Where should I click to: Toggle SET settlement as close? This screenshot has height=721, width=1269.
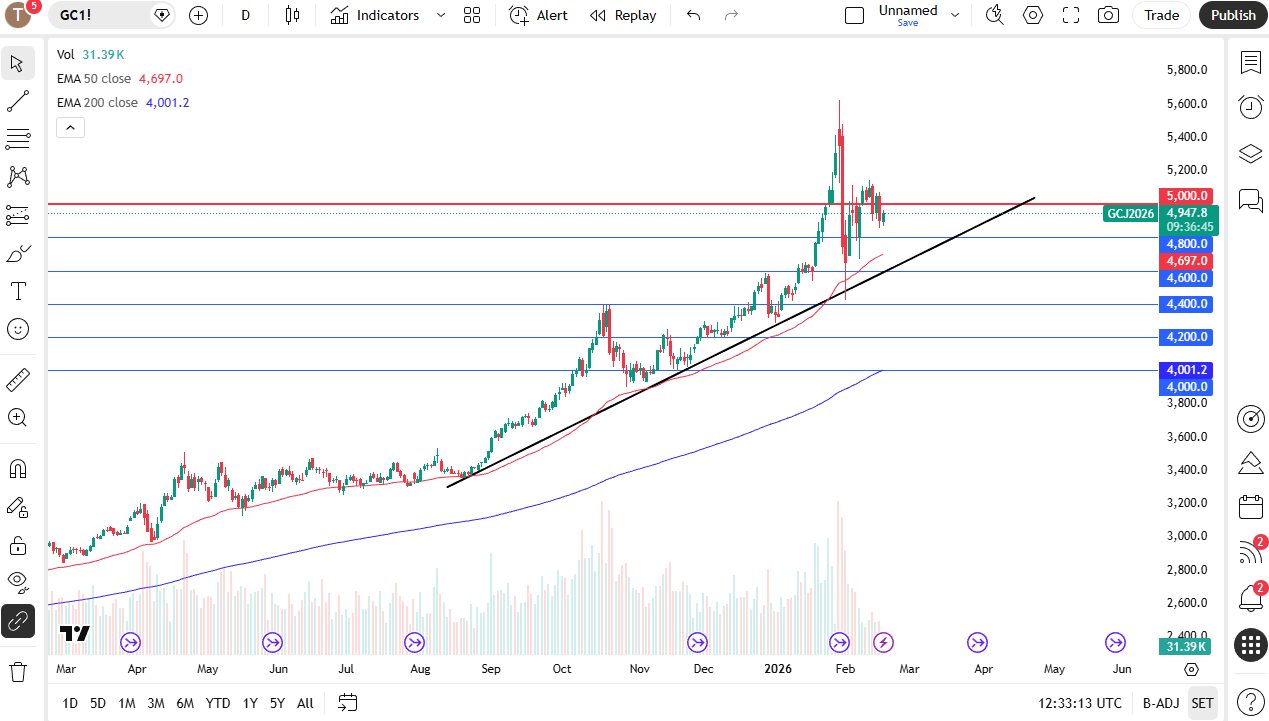pyautogui.click(x=1203, y=703)
